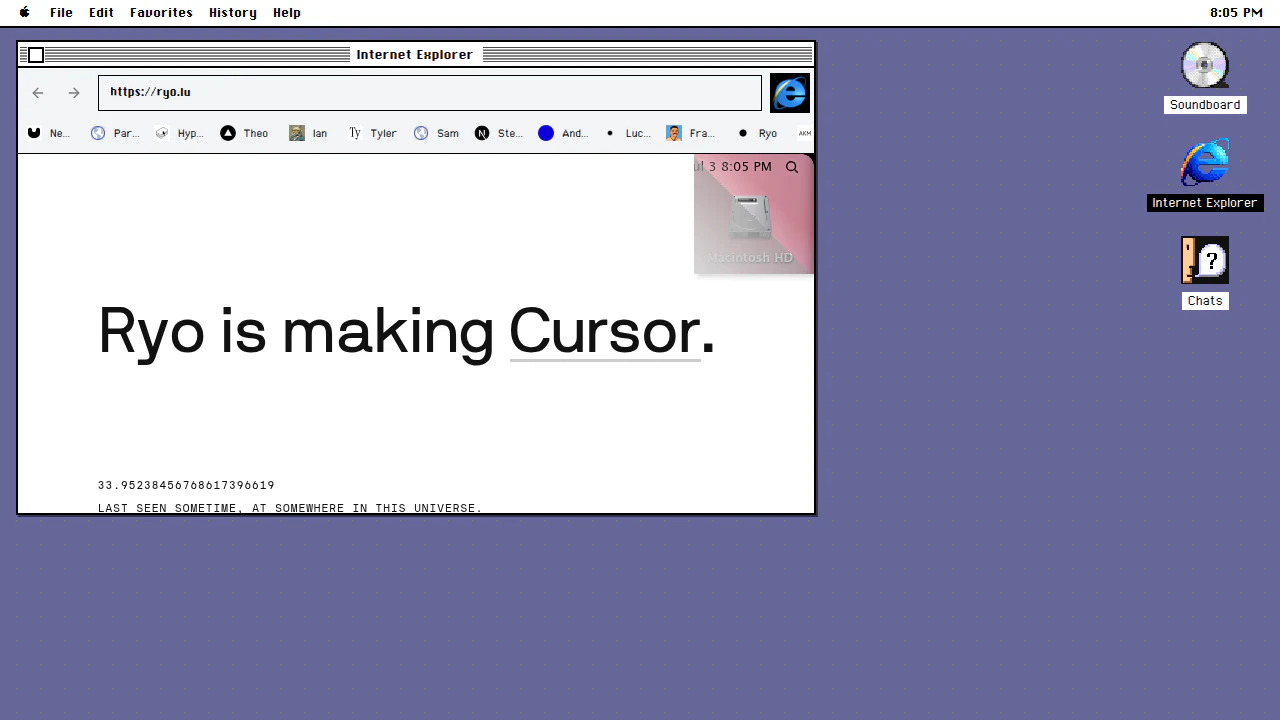
Task: Open the Tyler favorite bookmark
Action: 372,133
